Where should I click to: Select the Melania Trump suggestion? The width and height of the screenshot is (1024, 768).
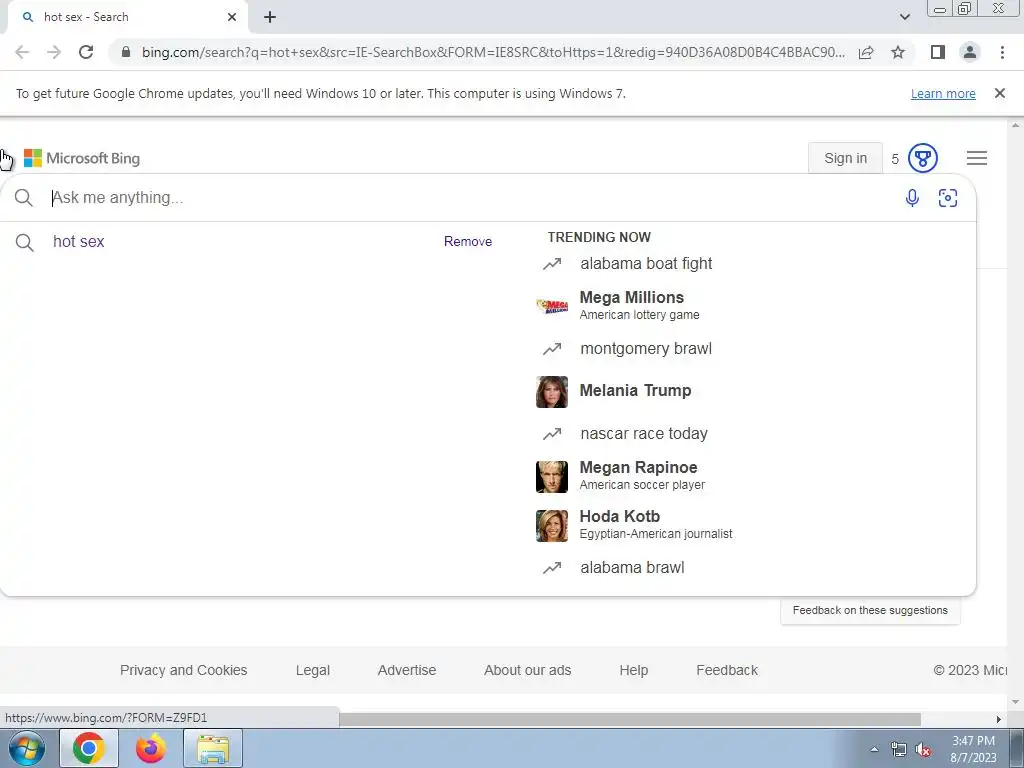[614, 391]
